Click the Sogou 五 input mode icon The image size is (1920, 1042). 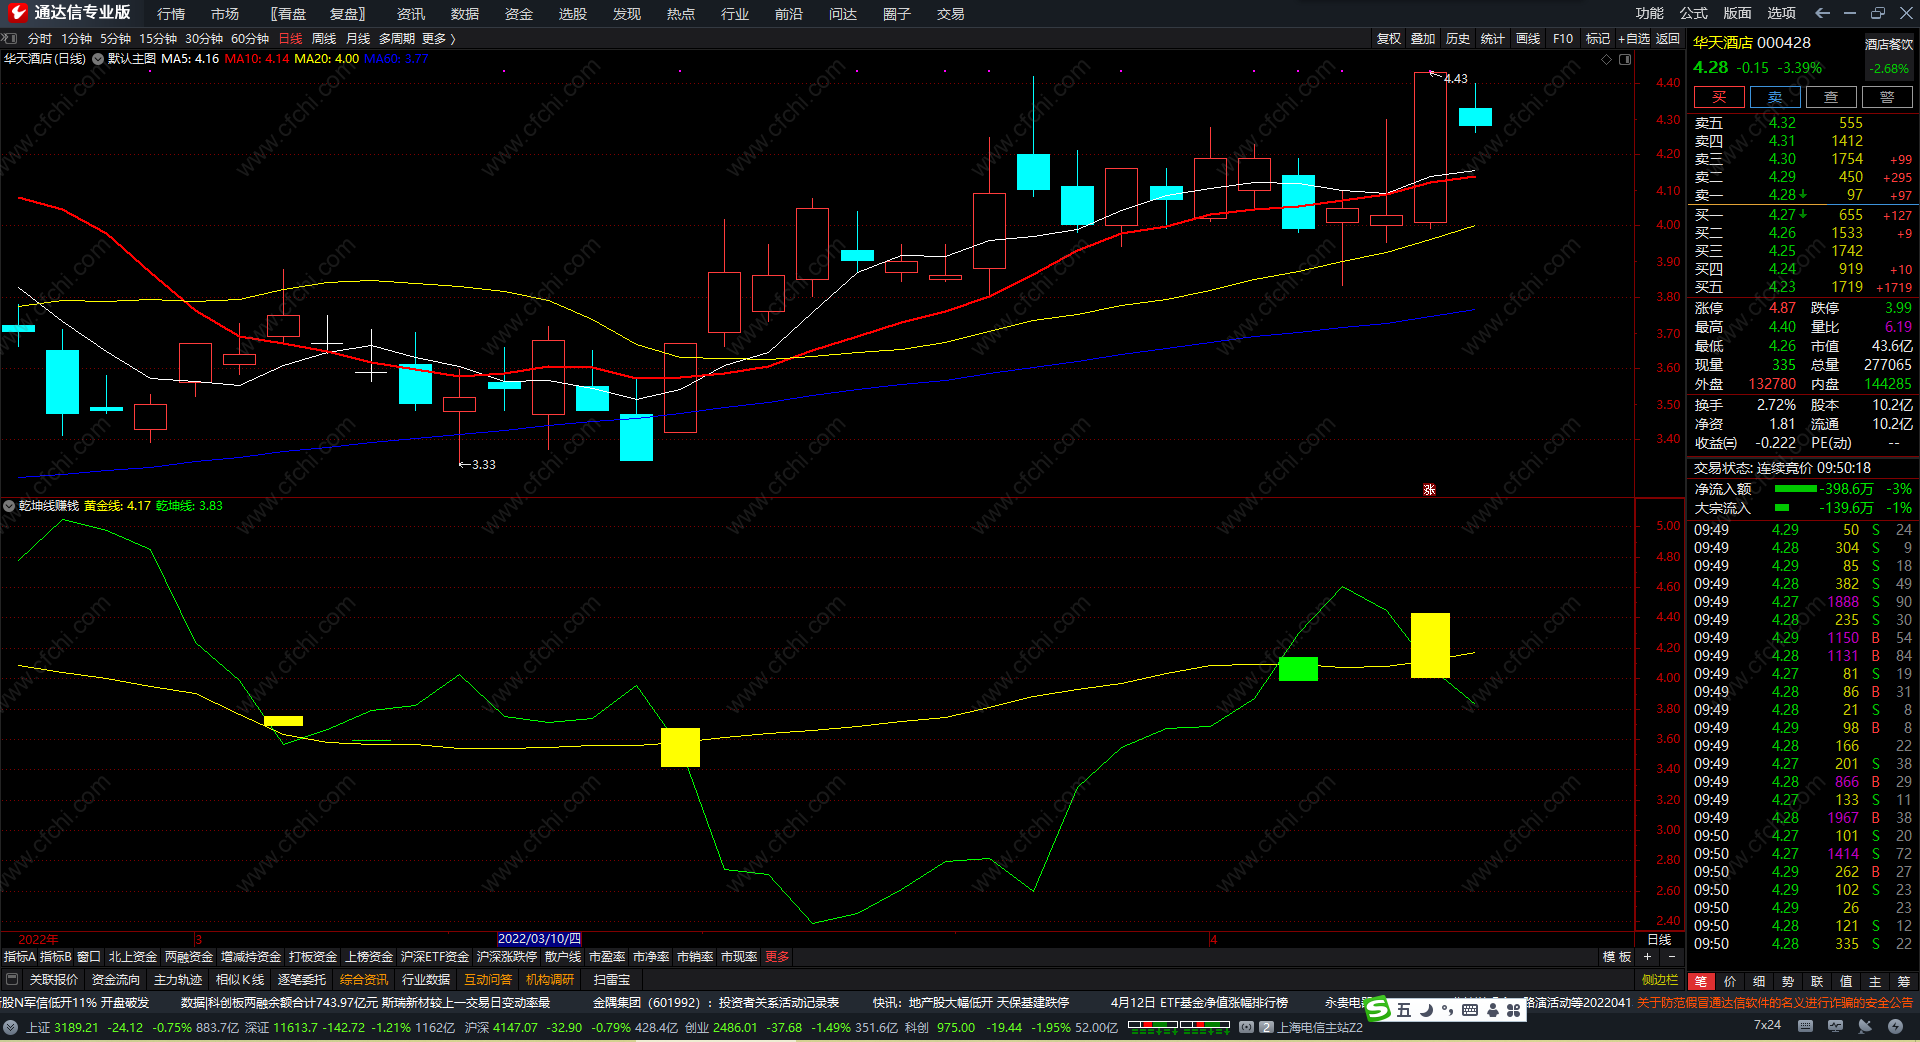(x=1403, y=1010)
